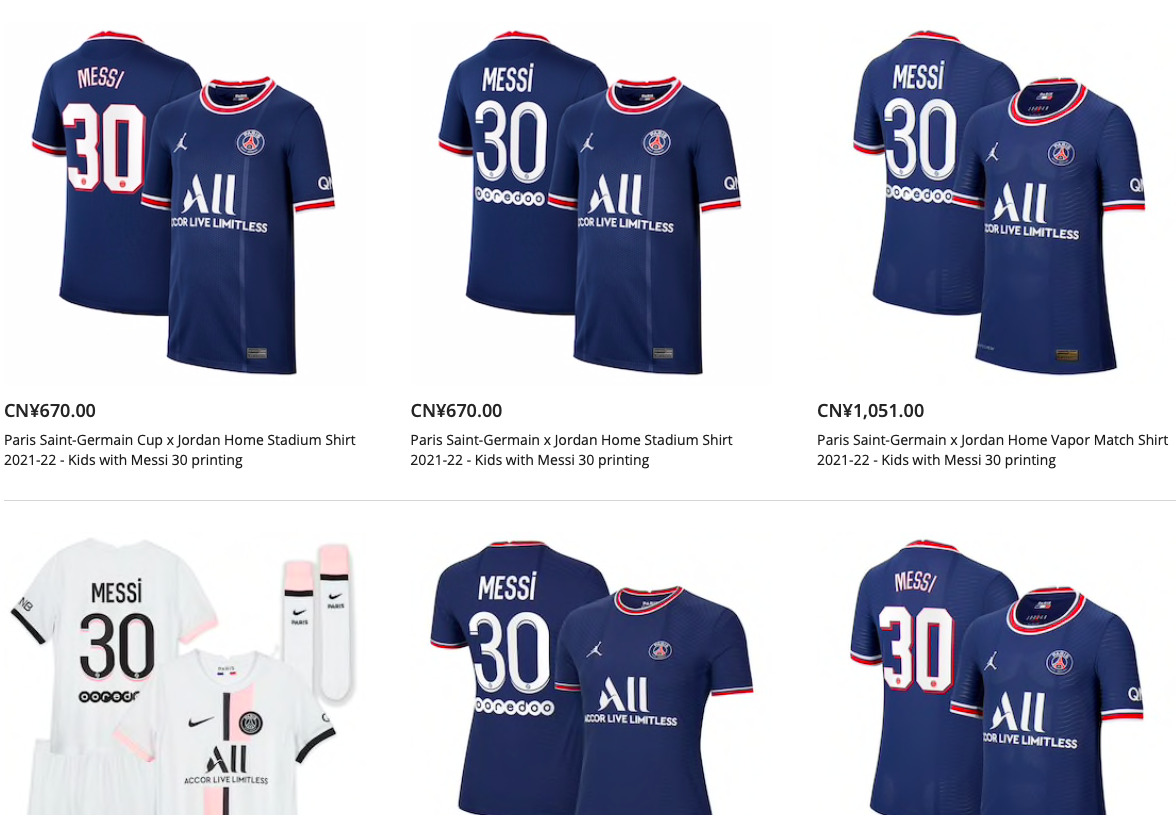
Task: Click the PSG crest on the white away shirt
Action: [250, 723]
